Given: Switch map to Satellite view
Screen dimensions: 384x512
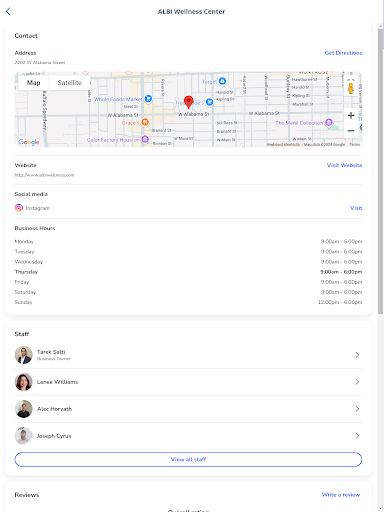Looking at the screenshot, I should pos(69,83).
